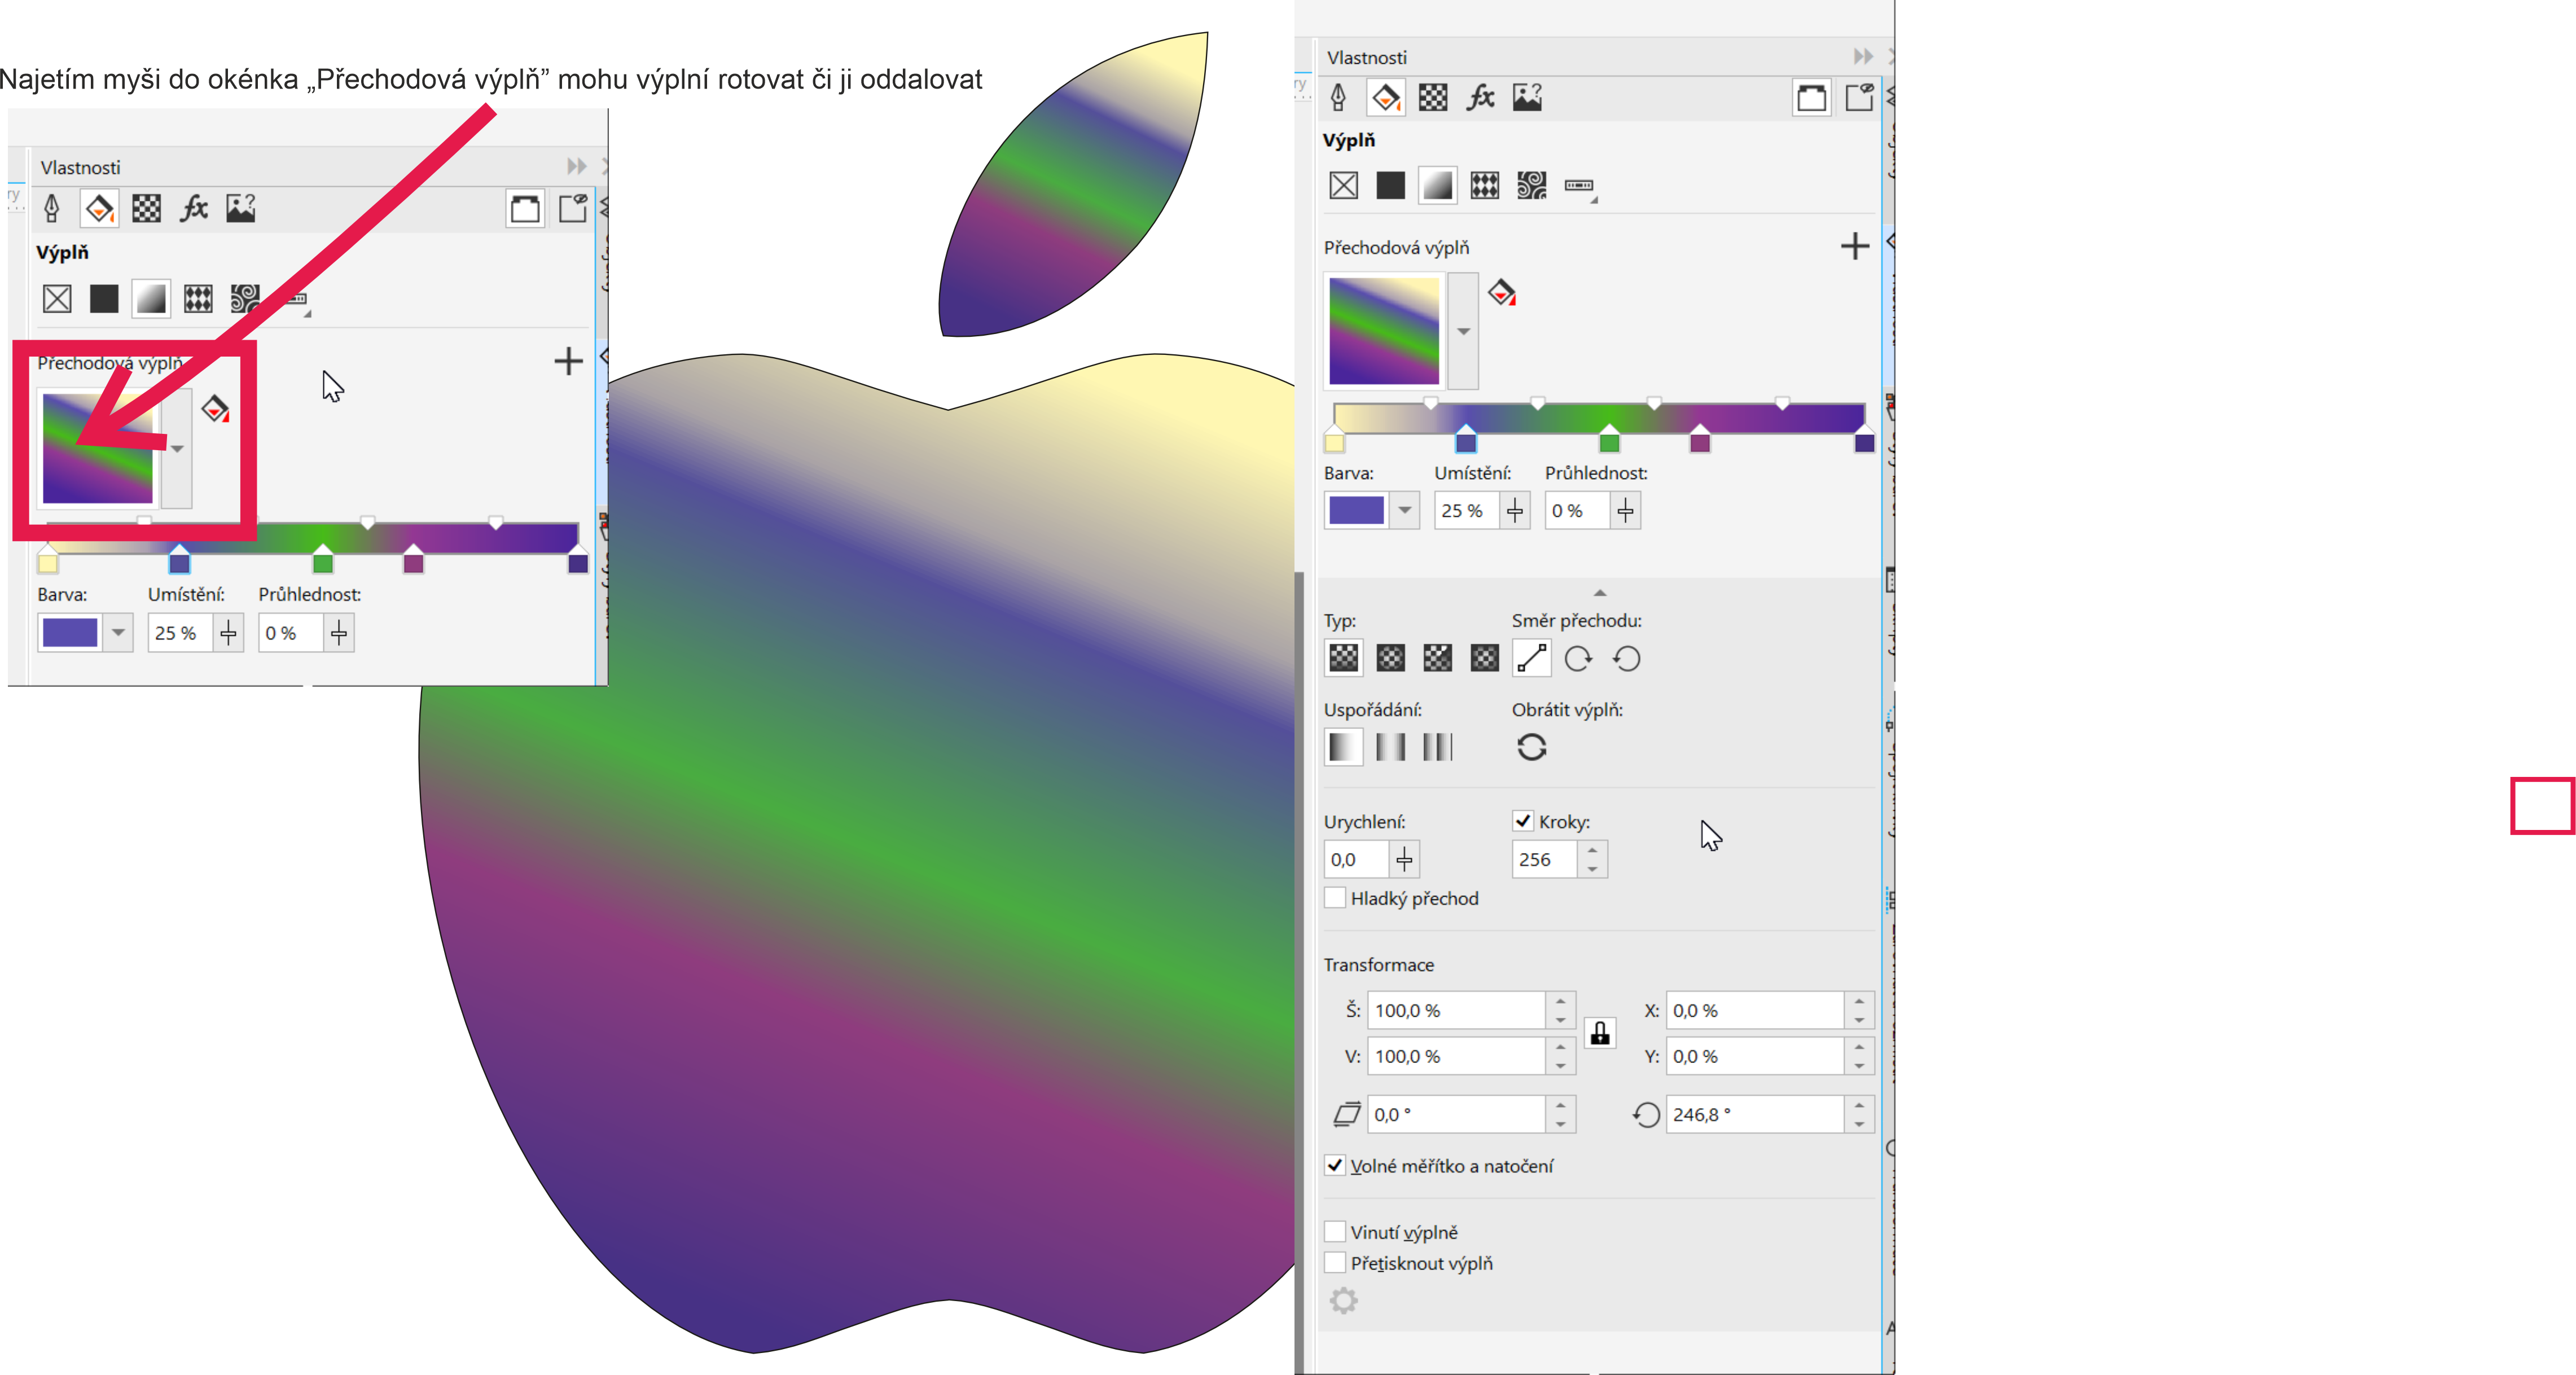Image resolution: width=2576 pixels, height=1375 pixels.
Task: Disable Volné měřítko a natočení checkbox
Action: pos(1335,1165)
